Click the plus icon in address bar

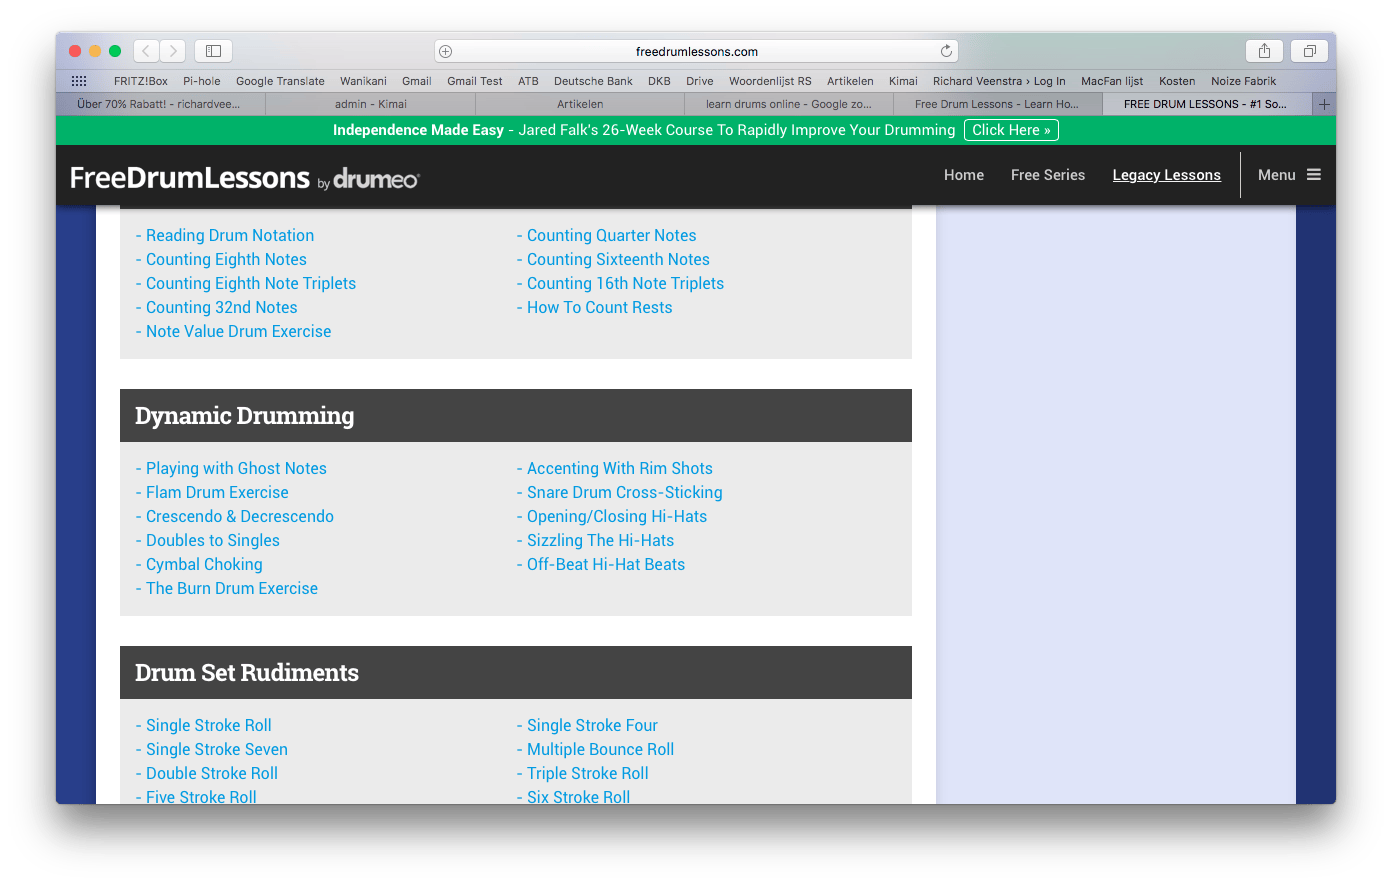tap(446, 51)
